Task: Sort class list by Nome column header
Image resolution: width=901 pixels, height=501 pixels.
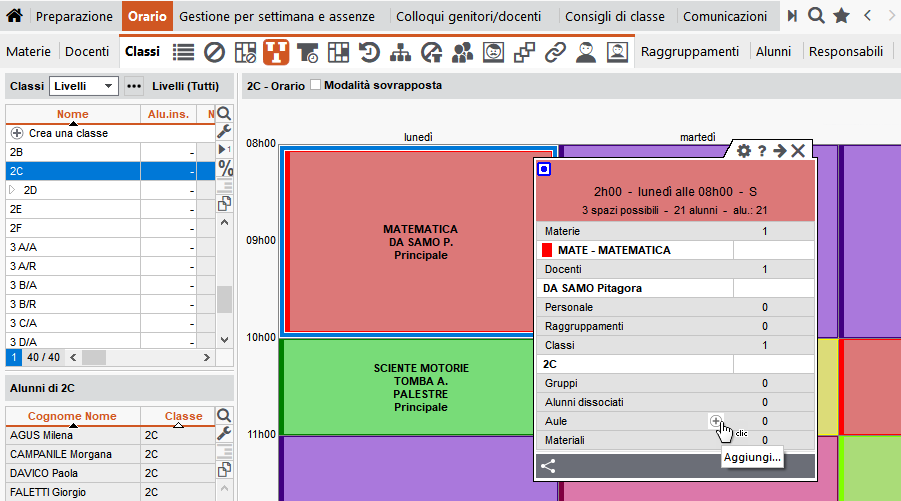Action: [x=73, y=114]
